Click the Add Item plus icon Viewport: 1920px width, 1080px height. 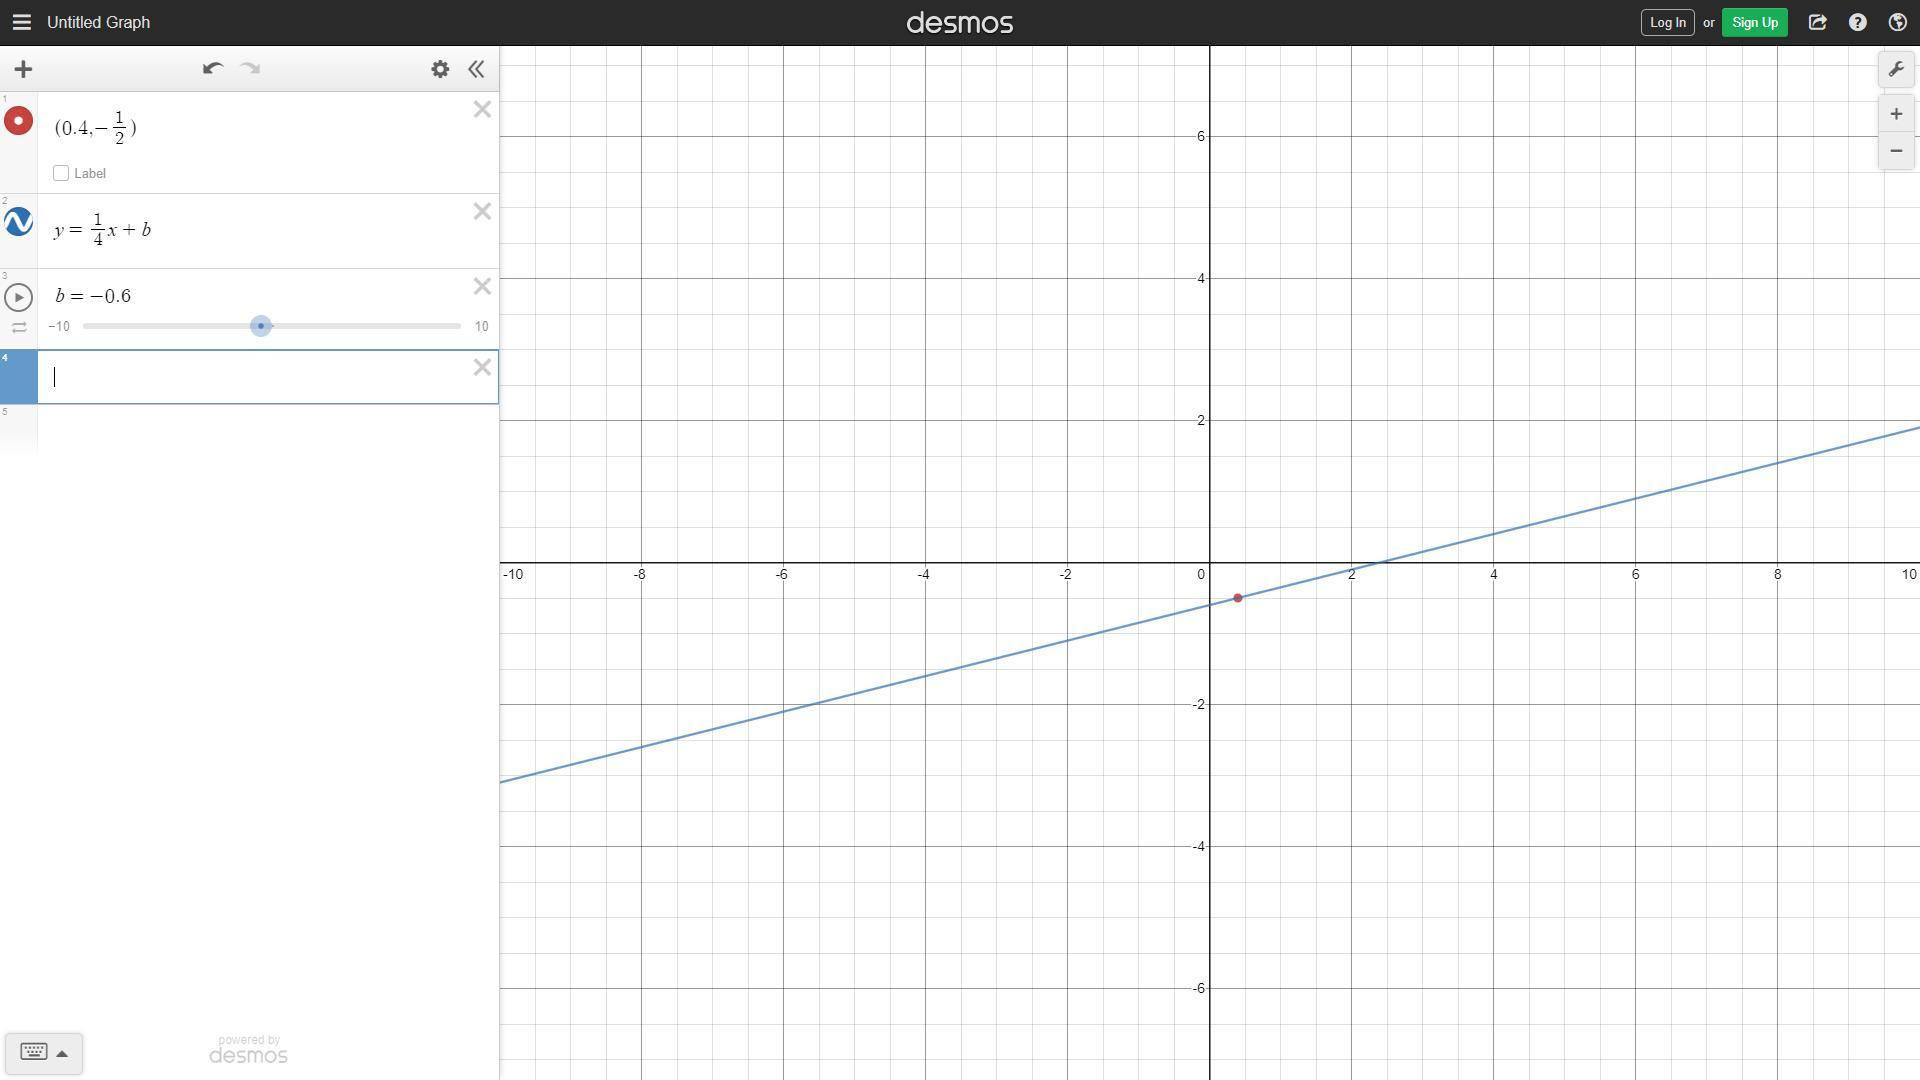click(23, 69)
